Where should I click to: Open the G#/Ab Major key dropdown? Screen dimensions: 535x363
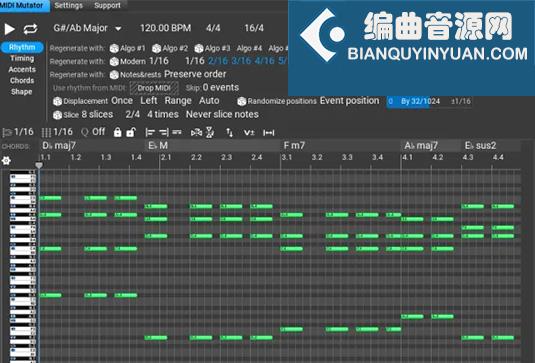[87, 28]
